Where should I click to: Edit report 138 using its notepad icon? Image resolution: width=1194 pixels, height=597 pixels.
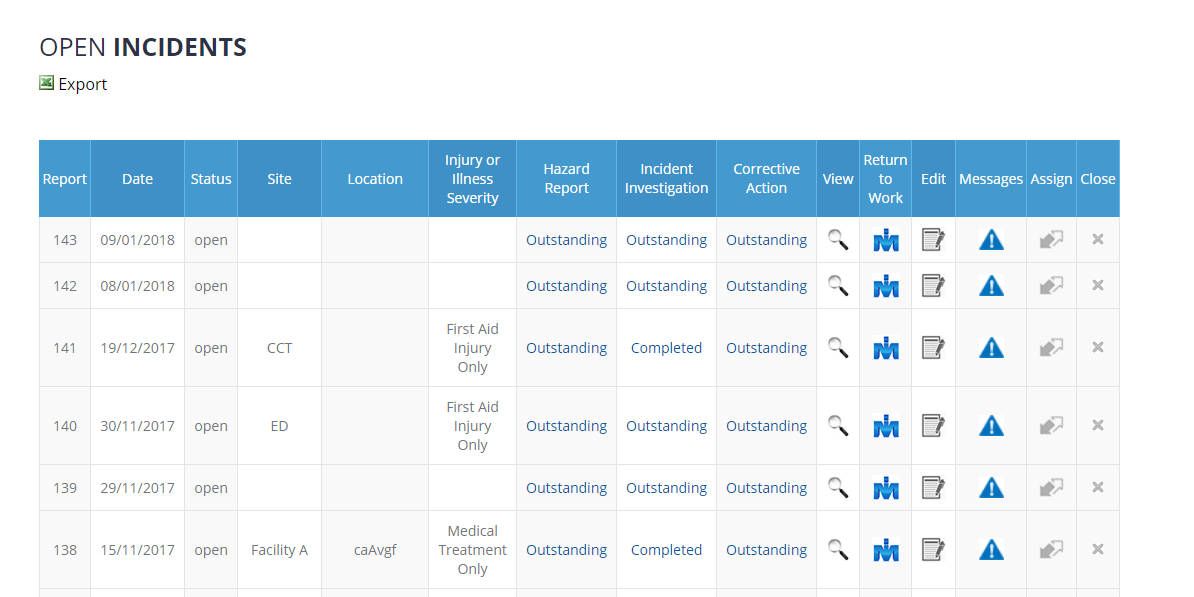[x=933, y=549]
